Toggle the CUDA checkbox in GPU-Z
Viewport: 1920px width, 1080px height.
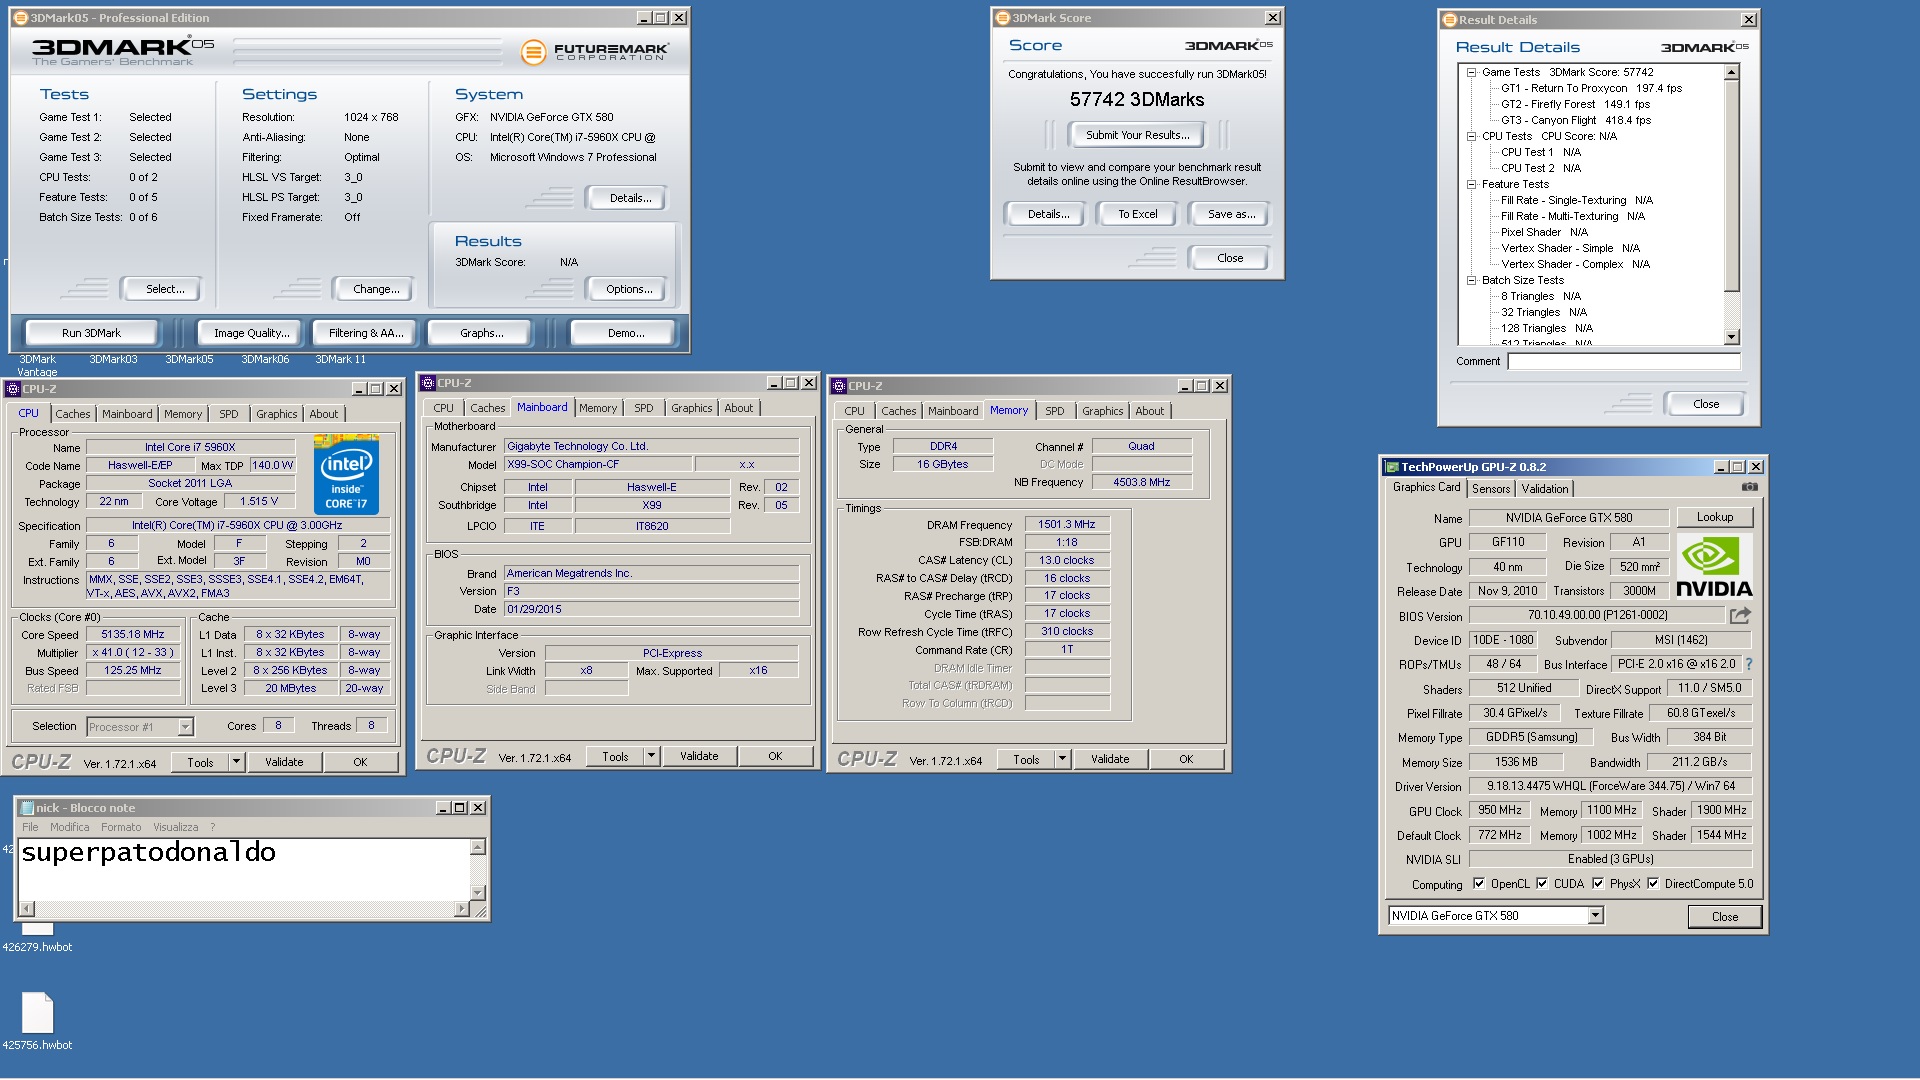pyautogui.click(x=1542, y=884)
